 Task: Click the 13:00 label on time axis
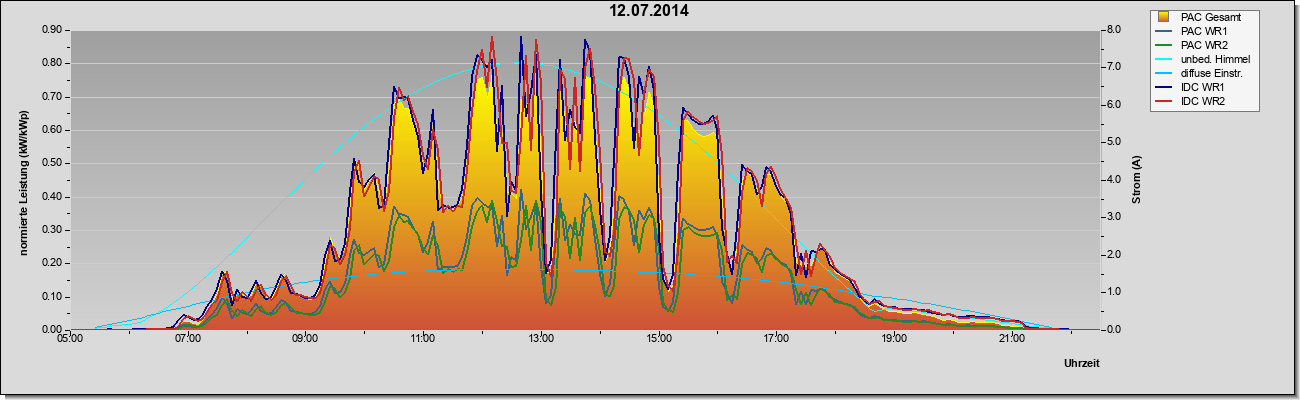[x=541, y=341]
